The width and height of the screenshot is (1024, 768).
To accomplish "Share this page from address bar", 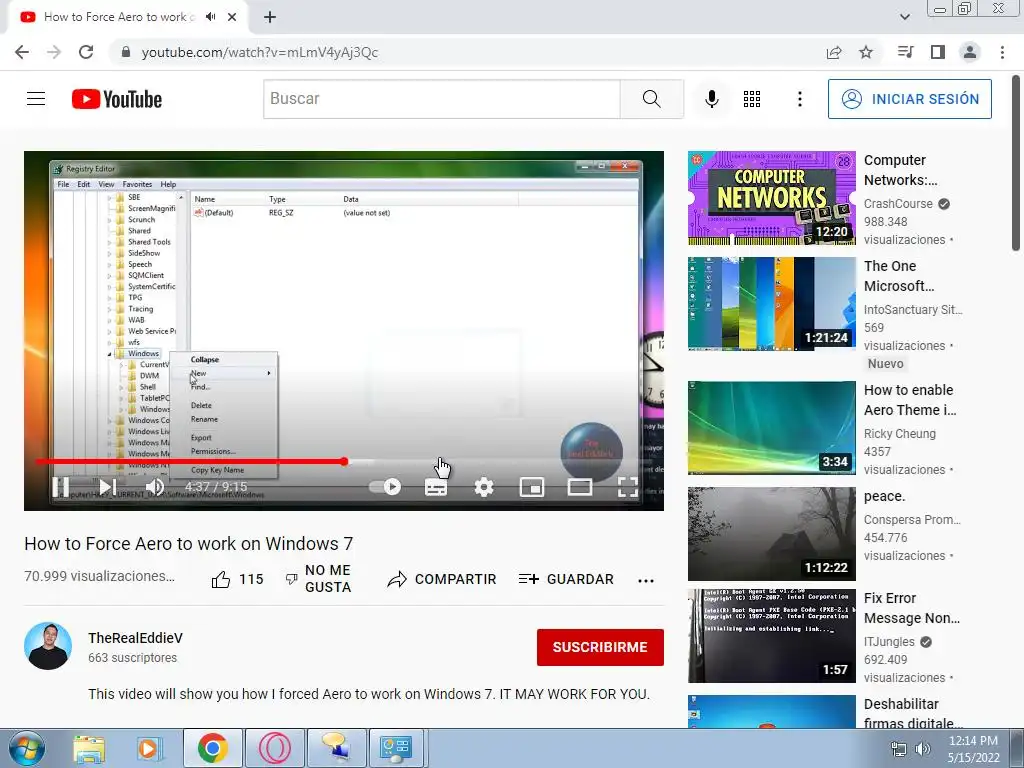I will [834, 52].
